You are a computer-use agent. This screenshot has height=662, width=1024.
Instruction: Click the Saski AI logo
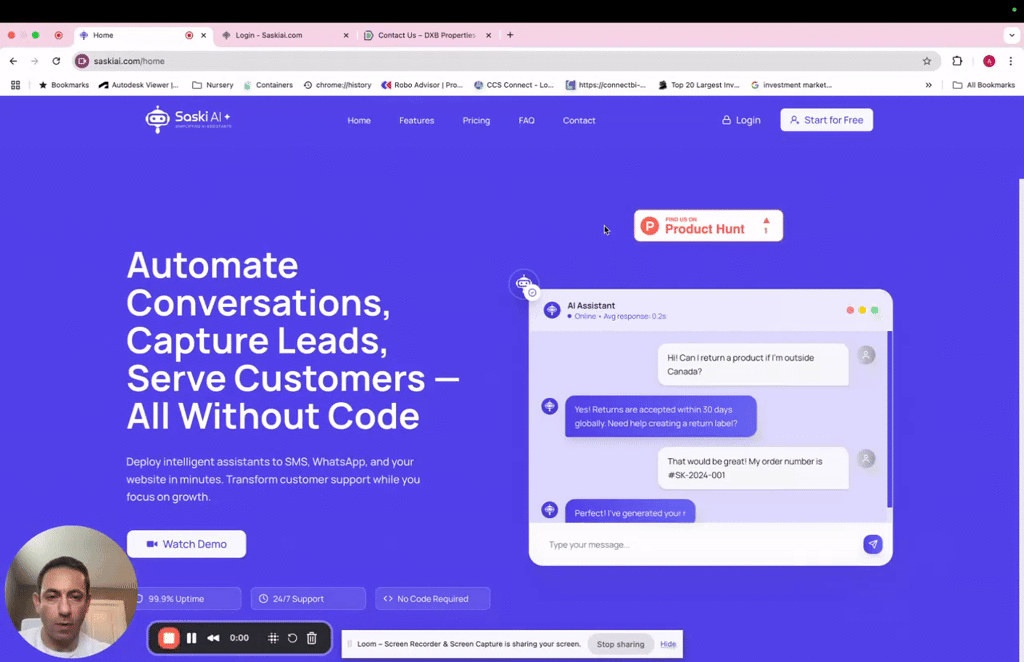coord(188,119)
